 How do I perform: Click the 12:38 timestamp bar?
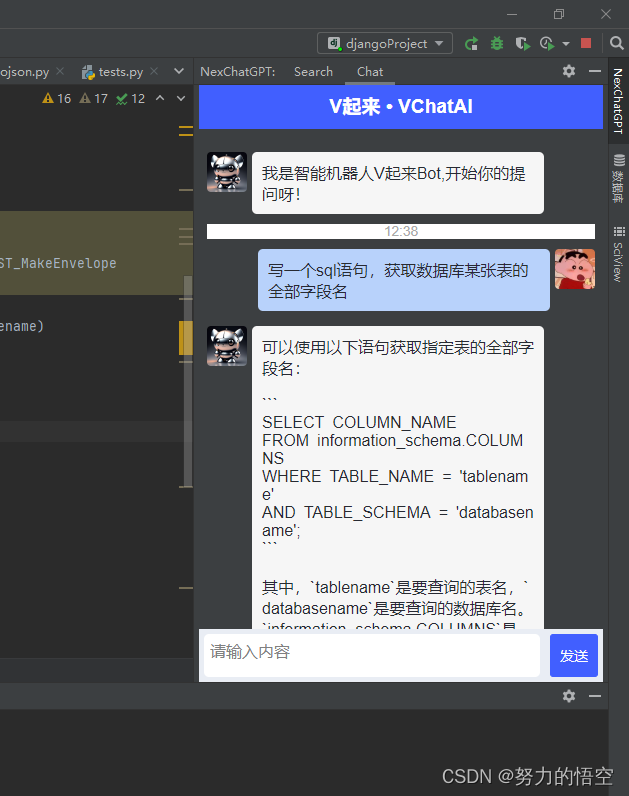tap(401, 231)
